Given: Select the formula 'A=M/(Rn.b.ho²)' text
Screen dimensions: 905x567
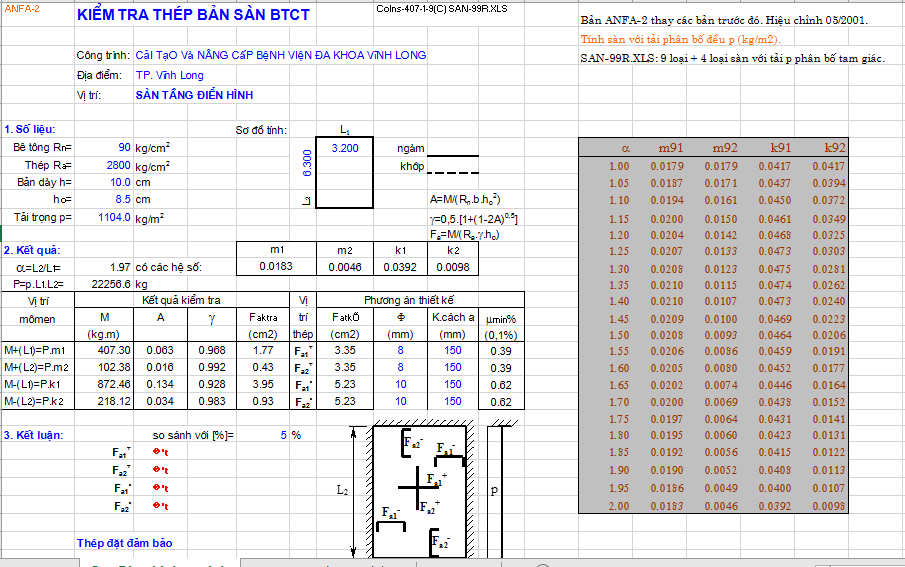Looking at the screenshot, I should click(465, 200).
